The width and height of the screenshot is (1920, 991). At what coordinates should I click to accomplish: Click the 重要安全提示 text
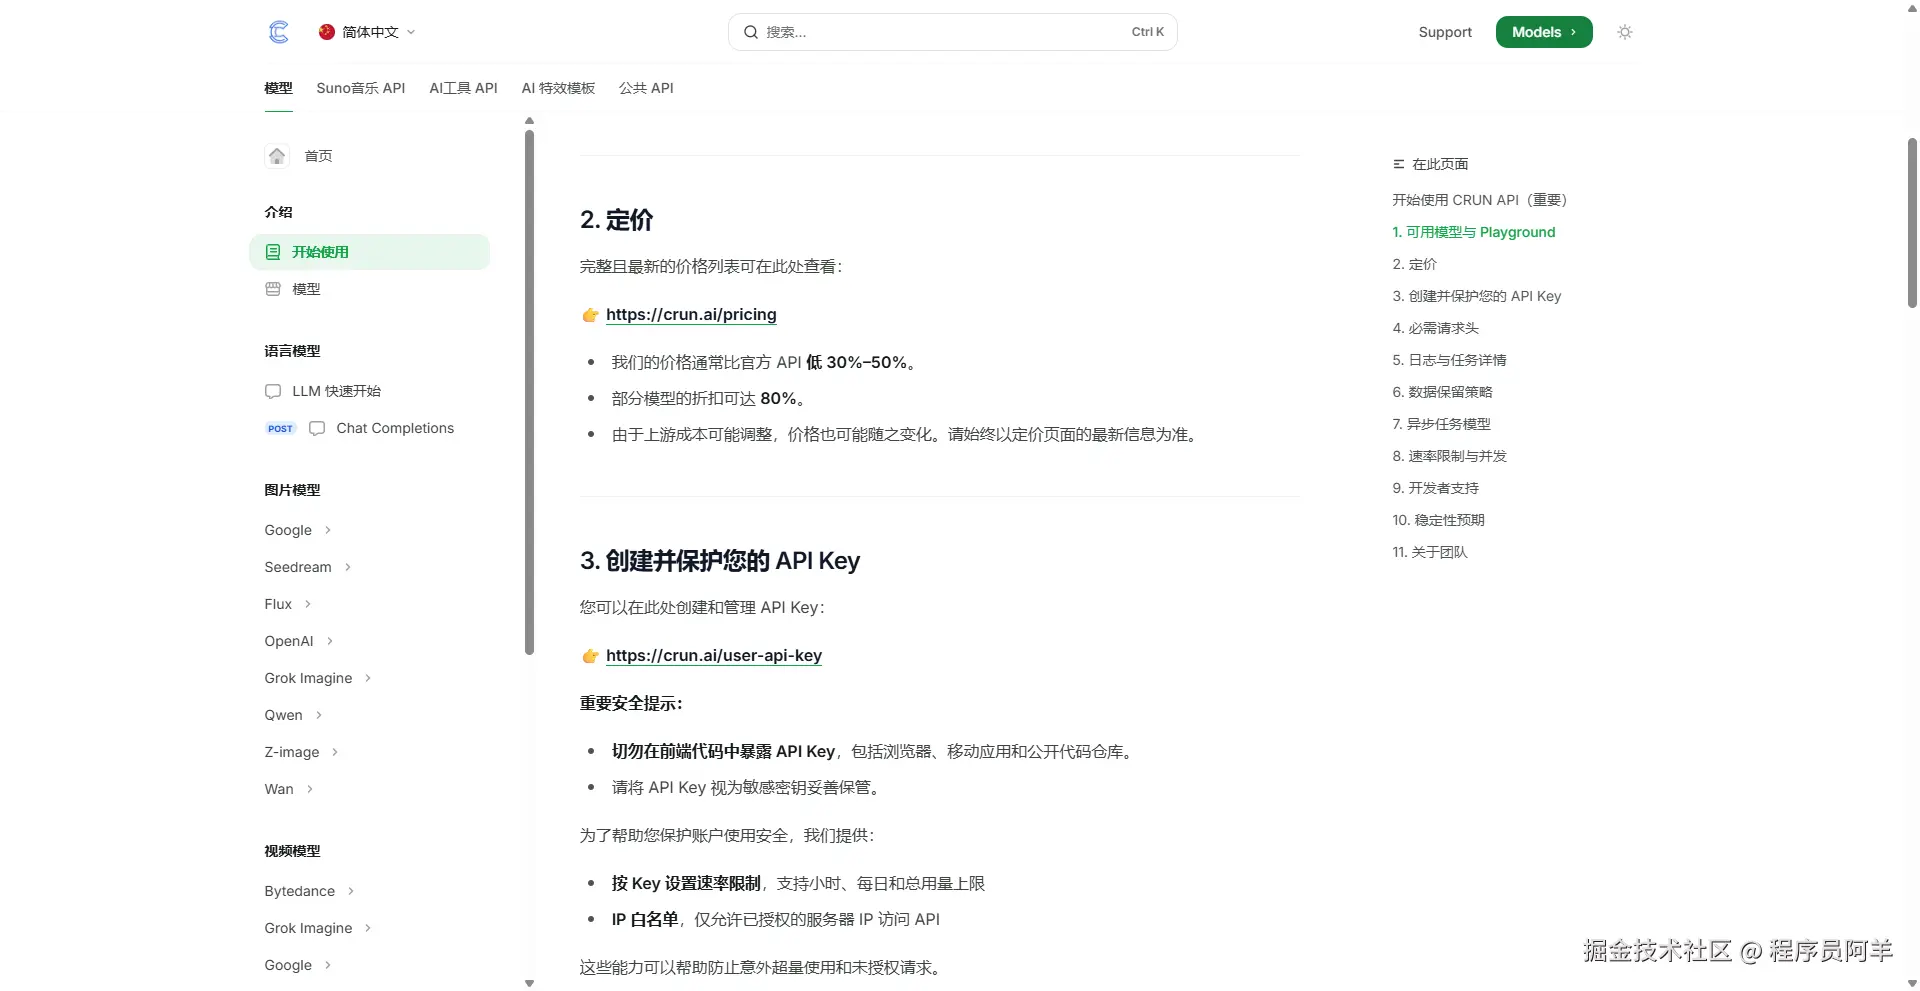tap(631, 703)
